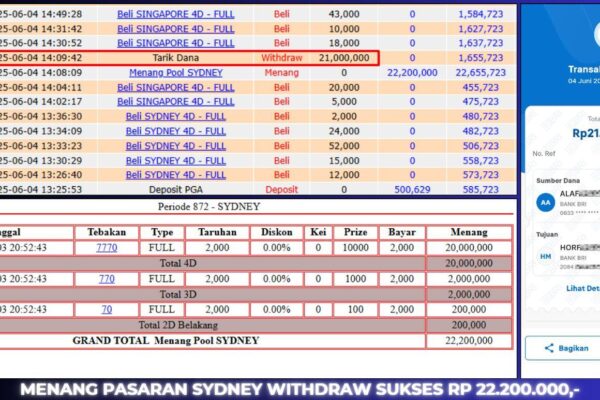Click the Diskon column header

point(277,232)
